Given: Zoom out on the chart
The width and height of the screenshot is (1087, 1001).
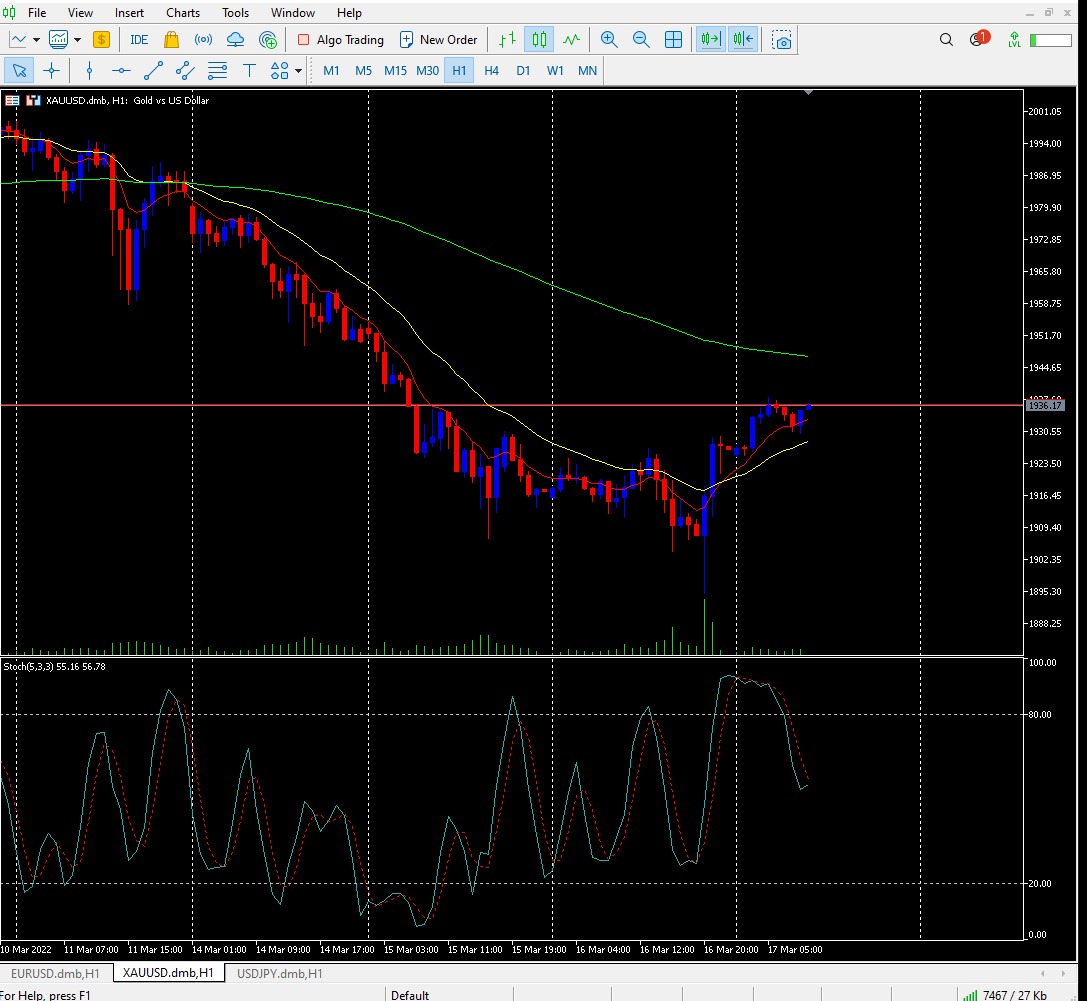Looking at the screenshot, I should pos(641,40).
